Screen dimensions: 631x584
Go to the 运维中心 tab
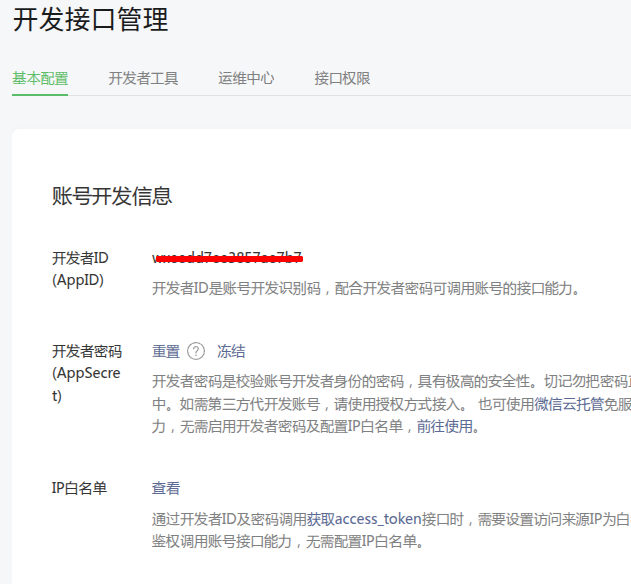(246, 78)
